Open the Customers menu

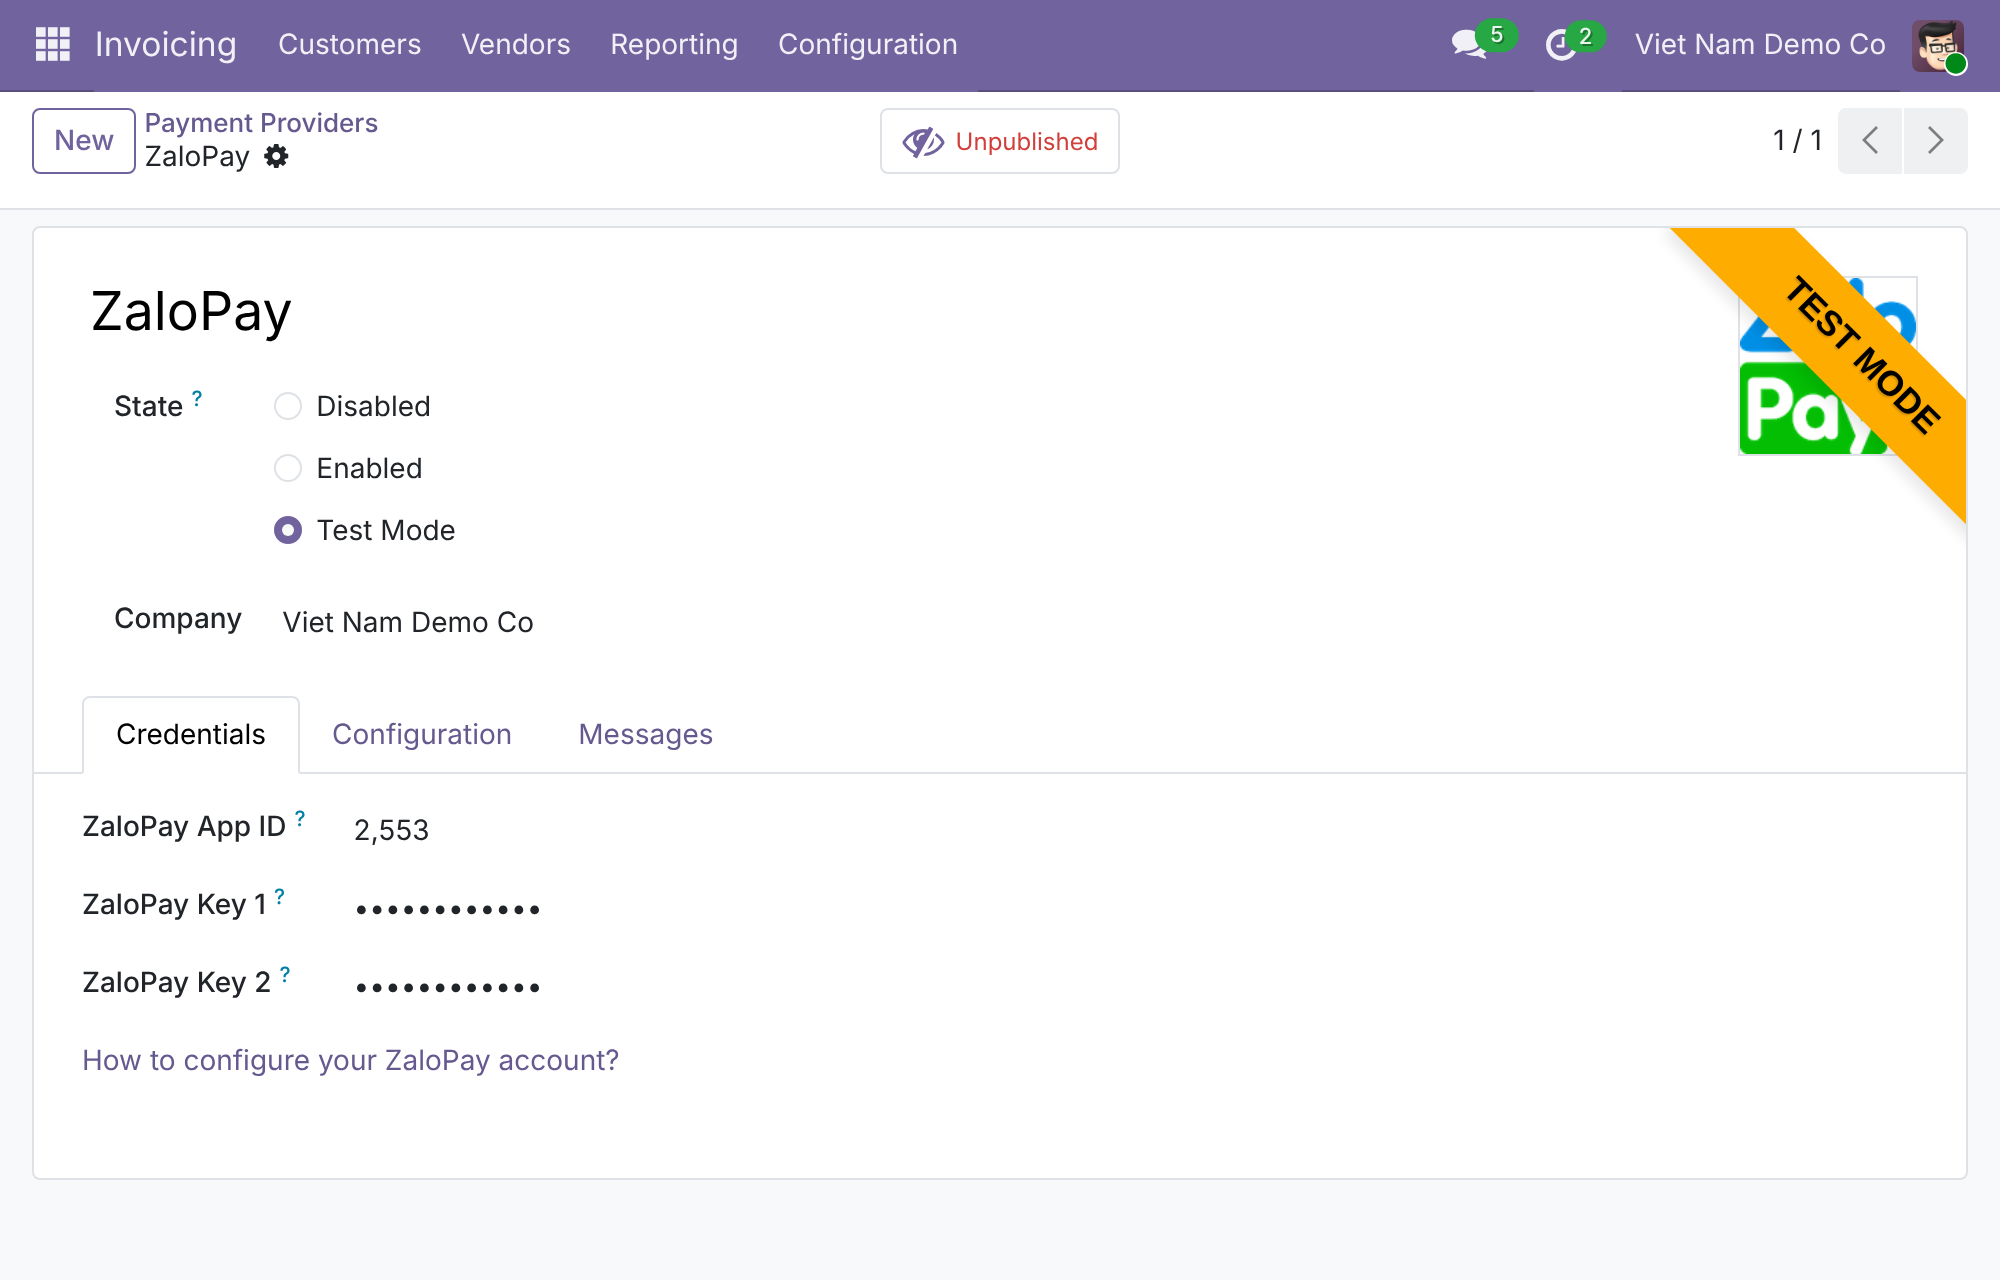350,44
